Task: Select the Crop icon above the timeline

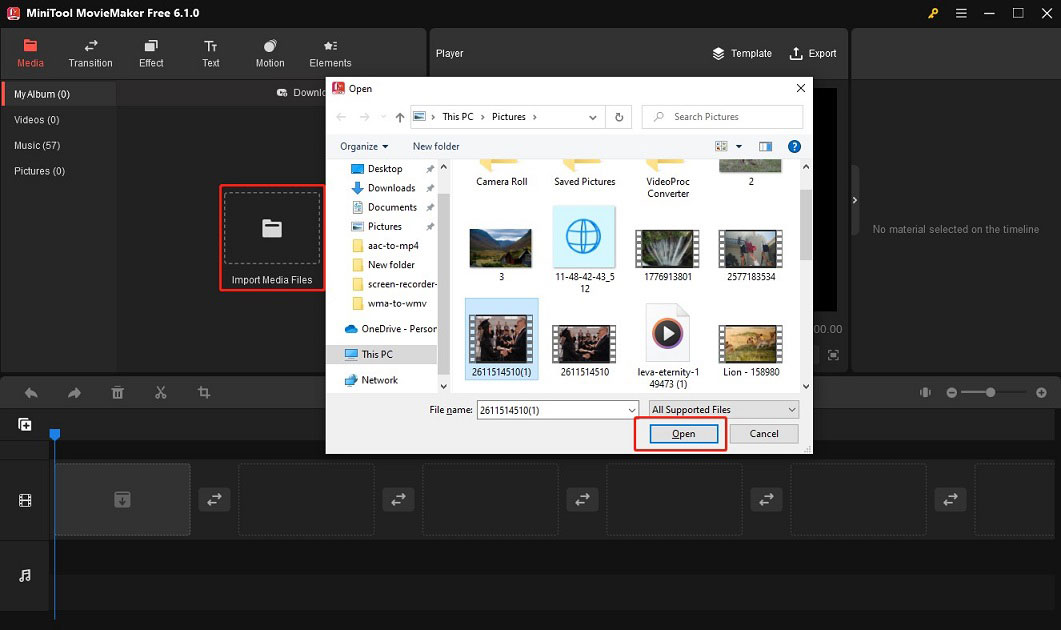Action: coord(204,392)
